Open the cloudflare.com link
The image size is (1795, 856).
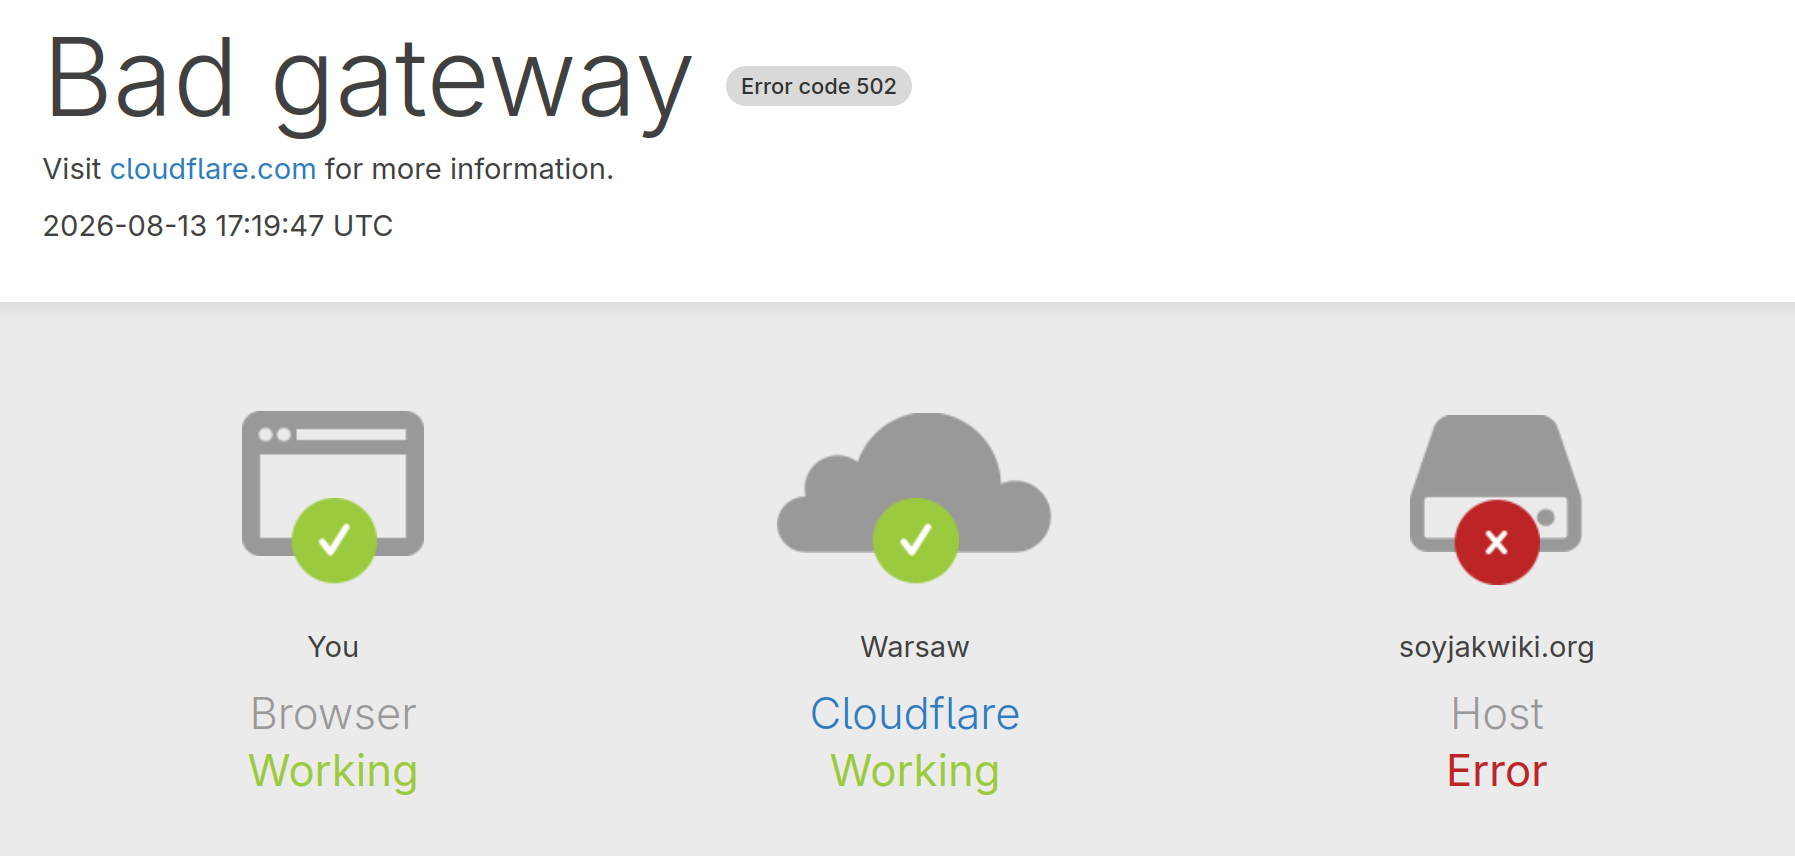(x=213, y=169)
